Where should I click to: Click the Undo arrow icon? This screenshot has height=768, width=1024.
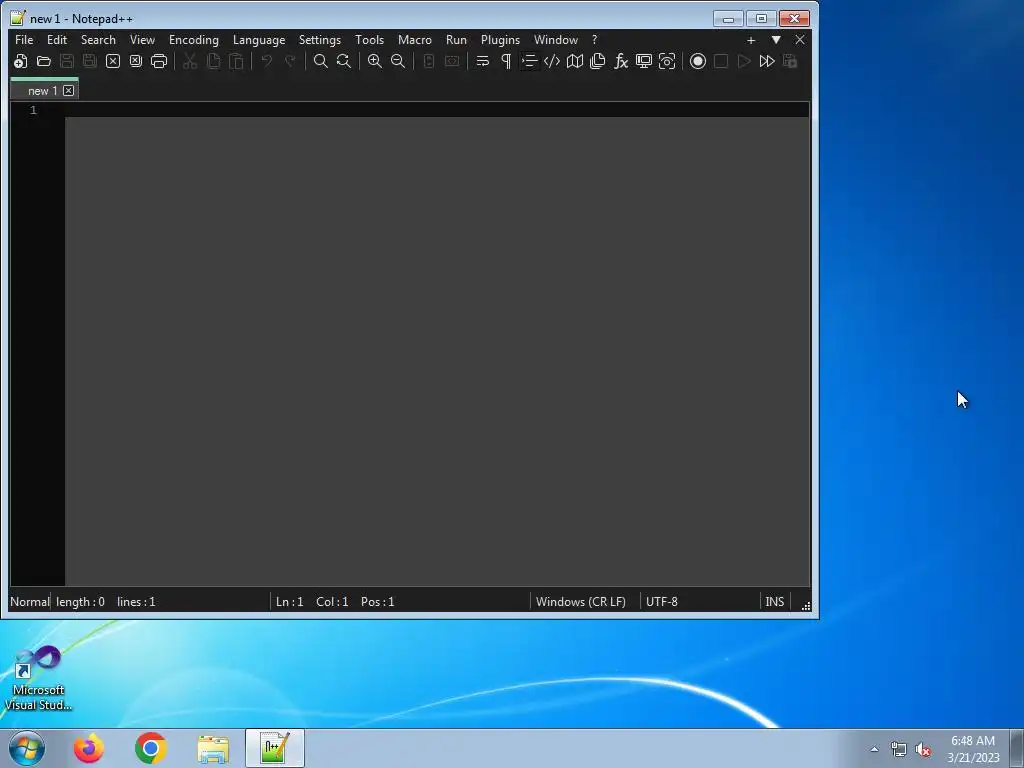pos(266,61)
